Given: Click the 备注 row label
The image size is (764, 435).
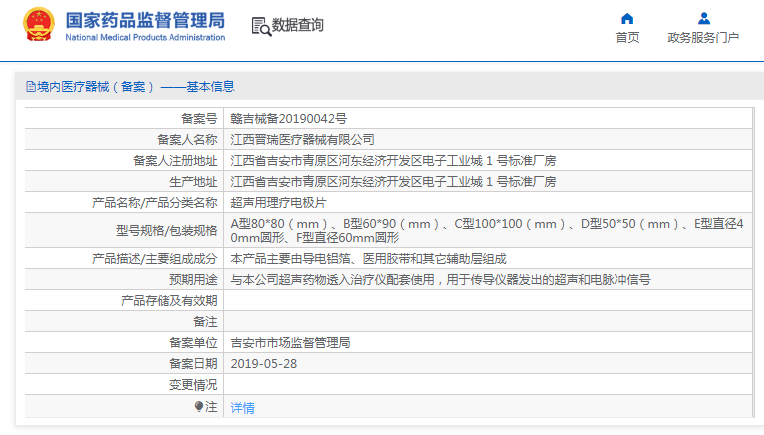Looking at the screenshot, I should [x=205, y=322].
